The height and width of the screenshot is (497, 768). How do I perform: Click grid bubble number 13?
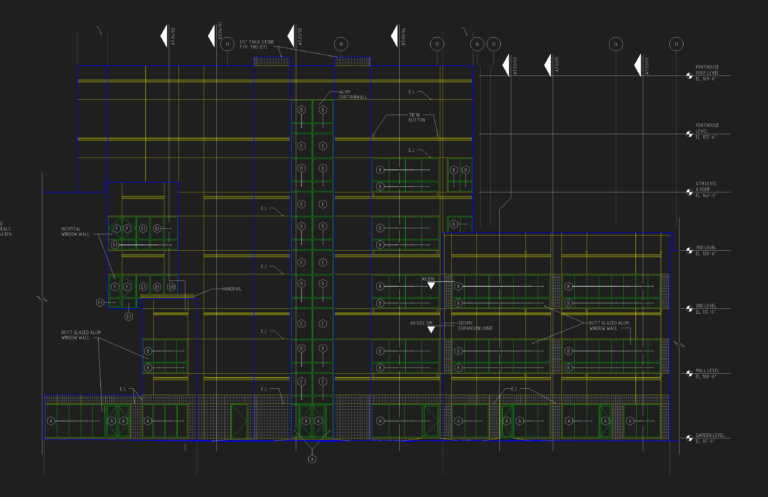pyautogui.click(x=676, y=44)
